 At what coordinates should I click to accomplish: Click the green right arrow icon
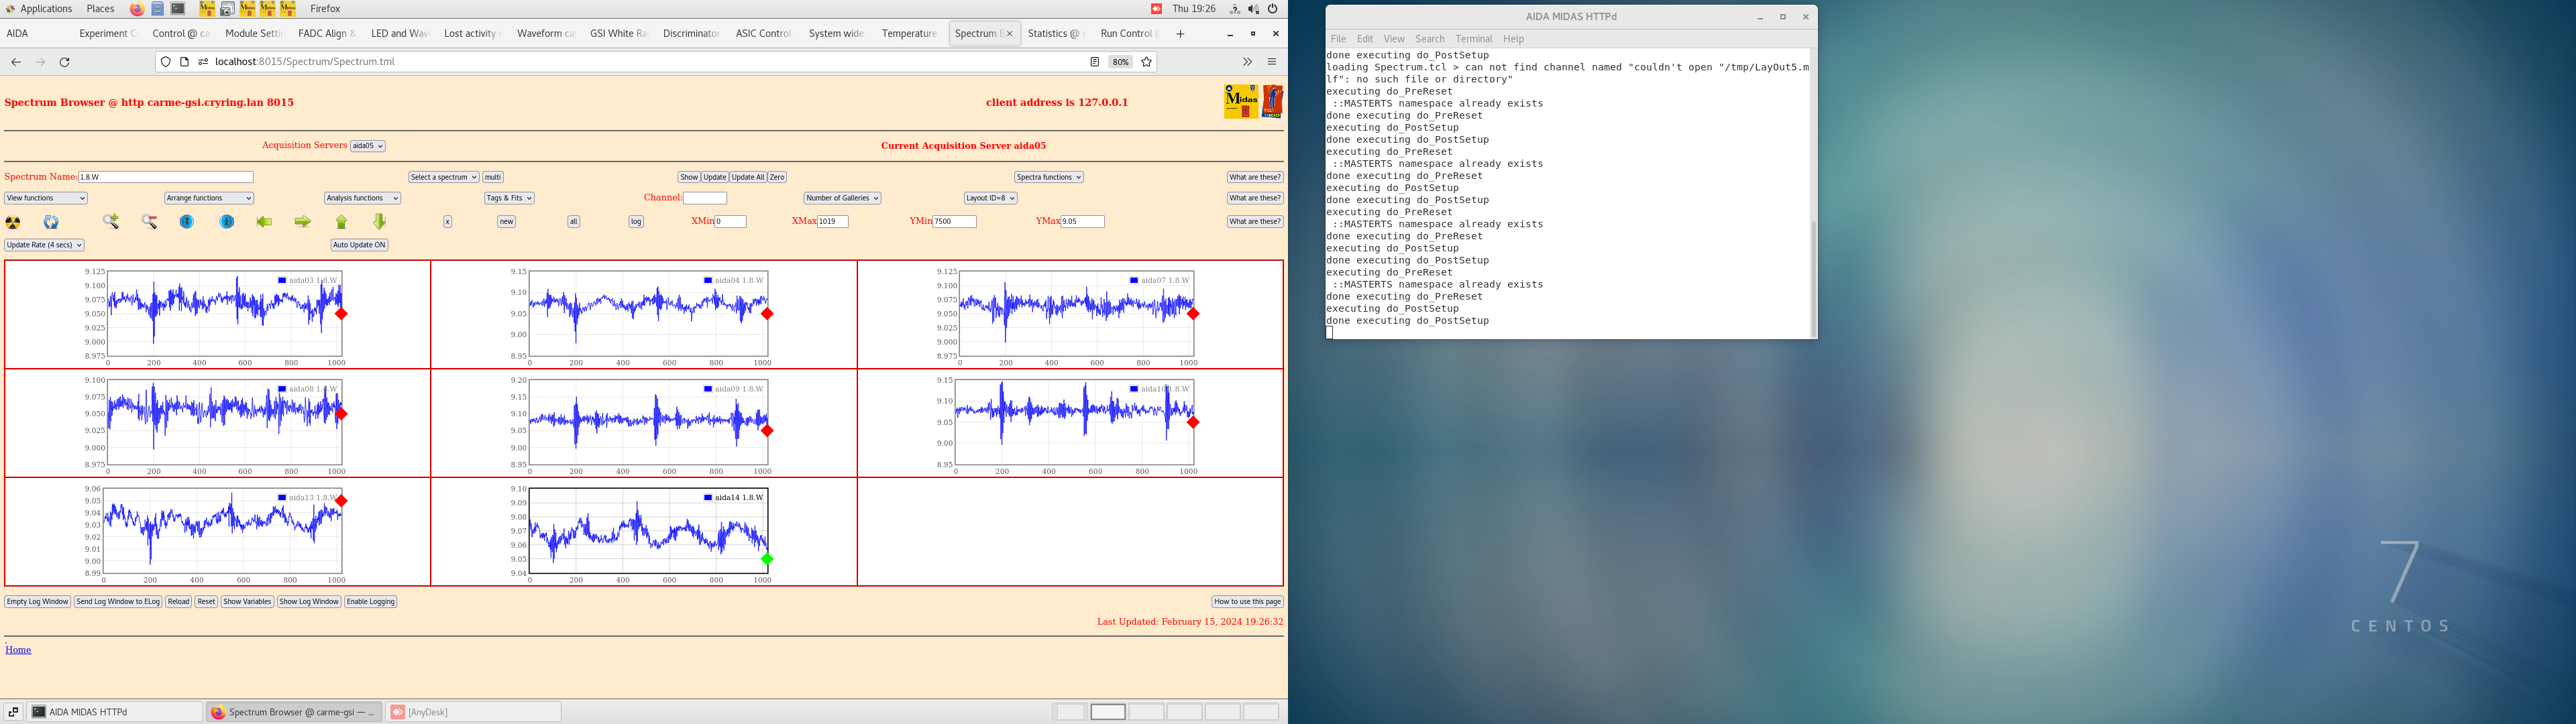tap(302, 222)
